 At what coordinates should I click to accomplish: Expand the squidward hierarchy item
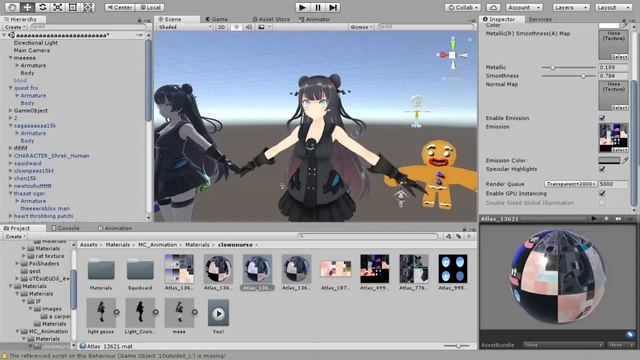tap(11, 163)
